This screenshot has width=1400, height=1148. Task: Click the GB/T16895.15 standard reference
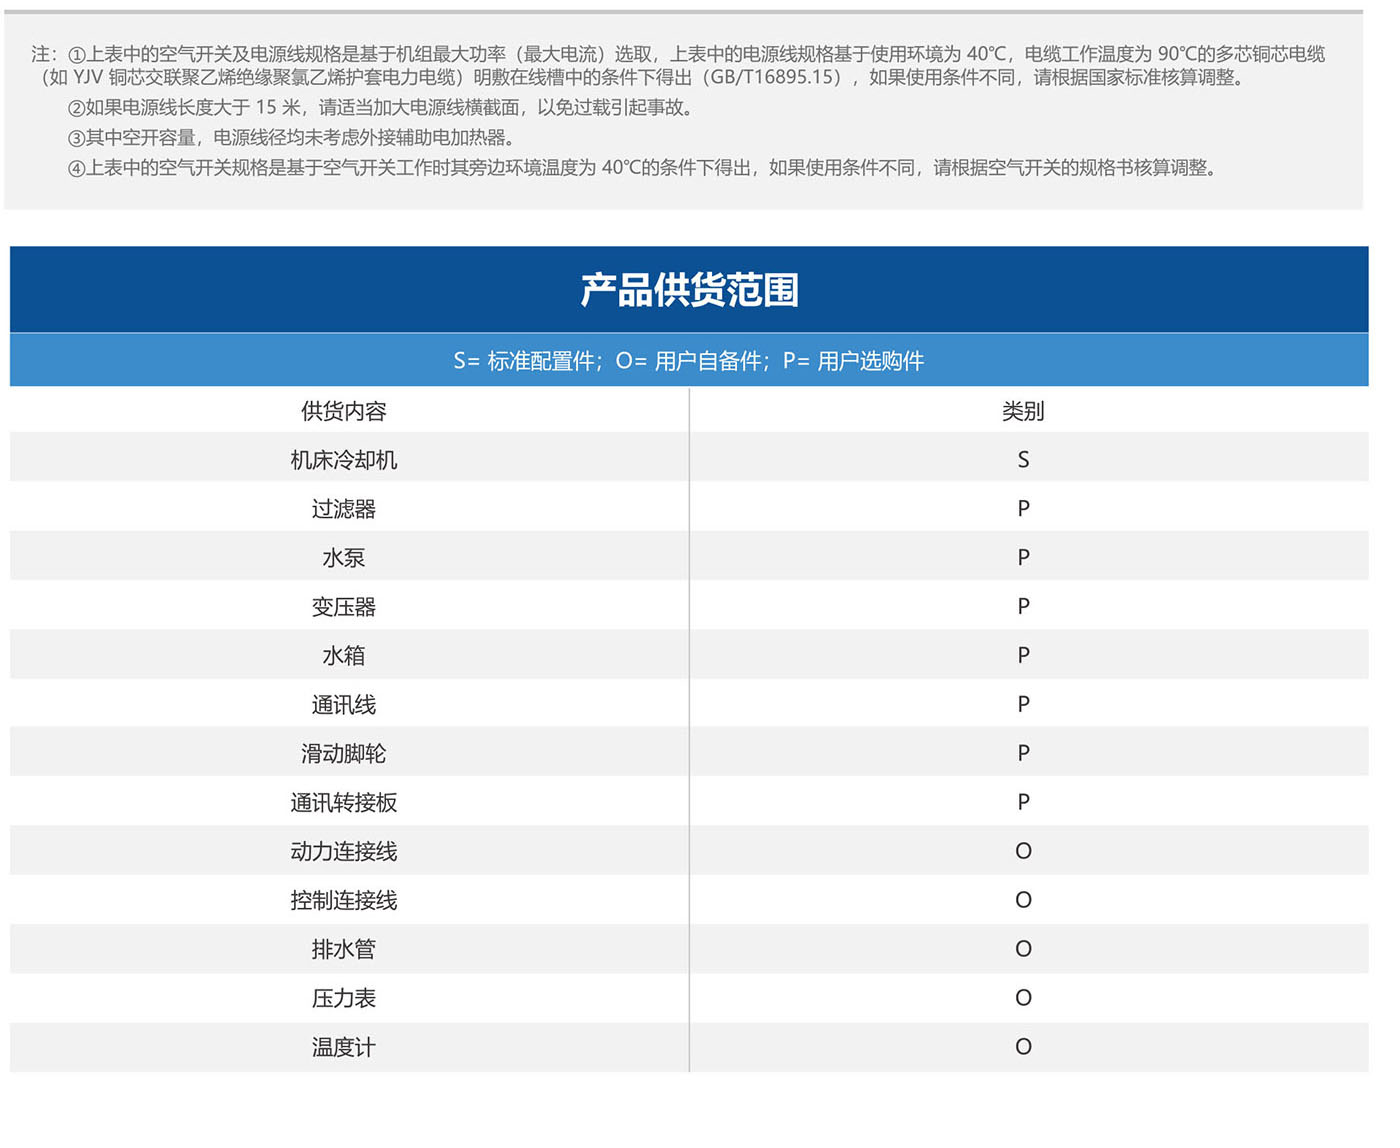pos(772,78)
